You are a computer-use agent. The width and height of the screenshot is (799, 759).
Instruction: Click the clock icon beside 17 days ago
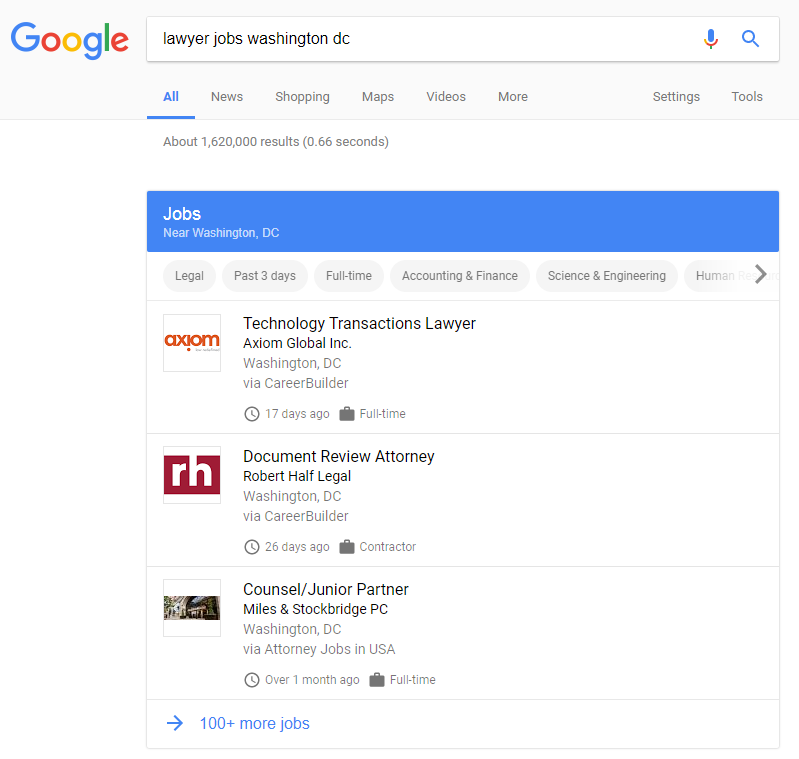pos(252,414)
